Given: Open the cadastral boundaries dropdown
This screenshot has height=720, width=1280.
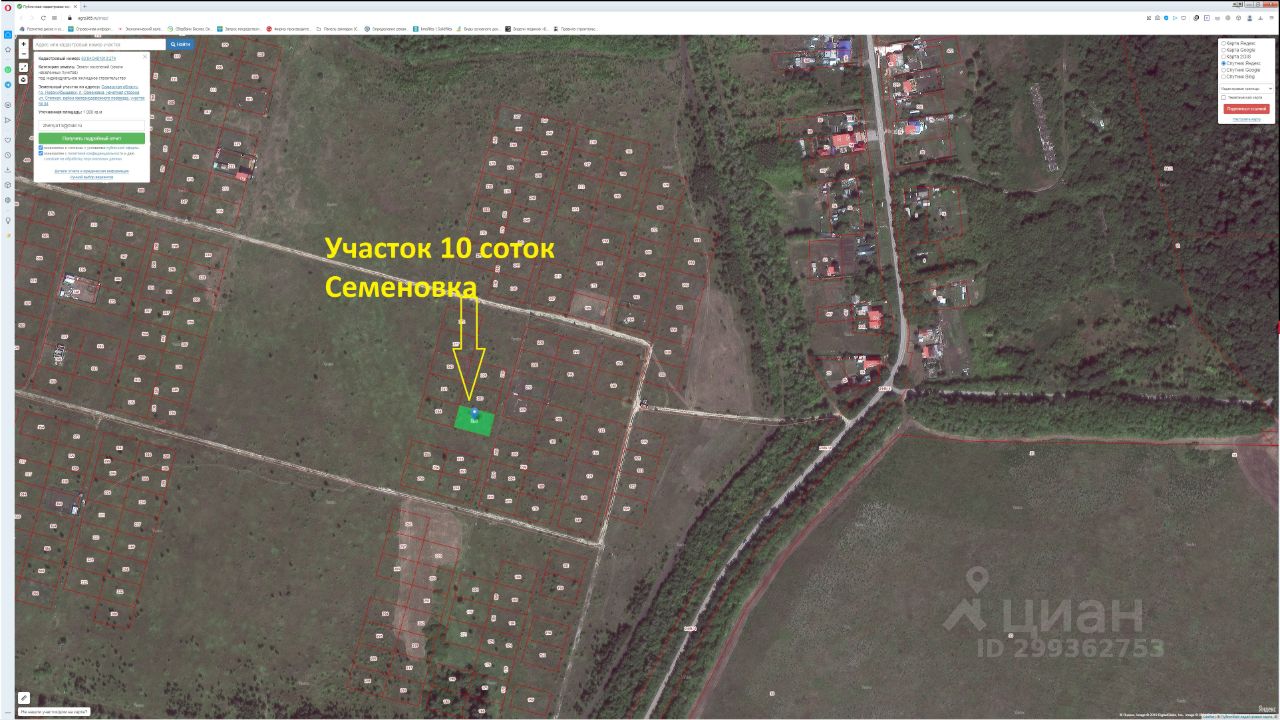Looking at the screenshot, I should pos(1247,89).
